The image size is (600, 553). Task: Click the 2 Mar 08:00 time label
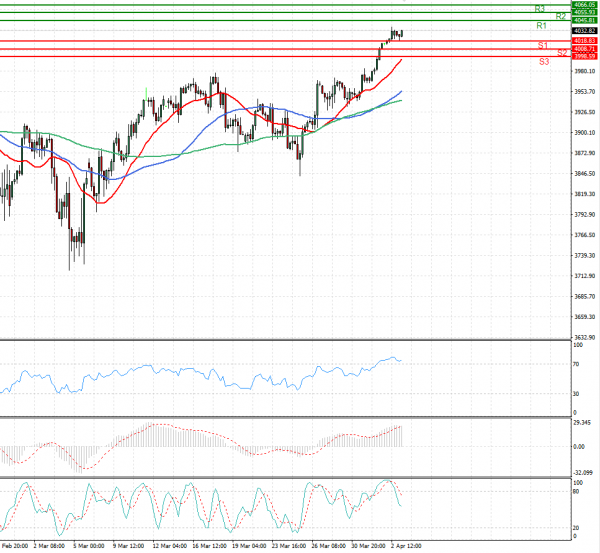(49, 546)
